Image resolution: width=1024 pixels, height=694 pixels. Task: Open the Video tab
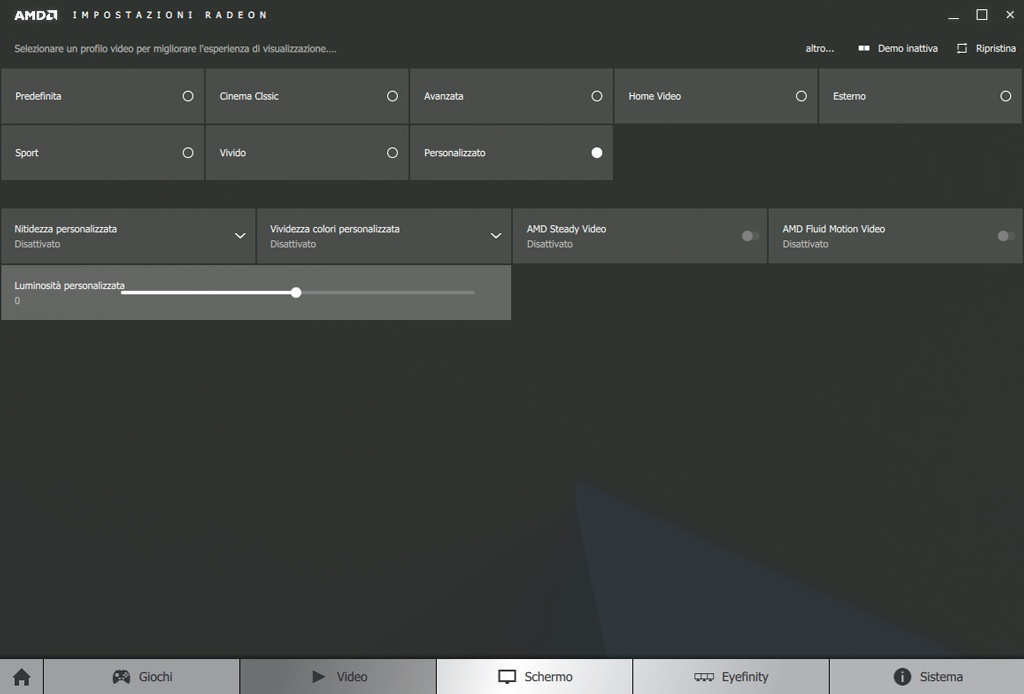point(338,676)
